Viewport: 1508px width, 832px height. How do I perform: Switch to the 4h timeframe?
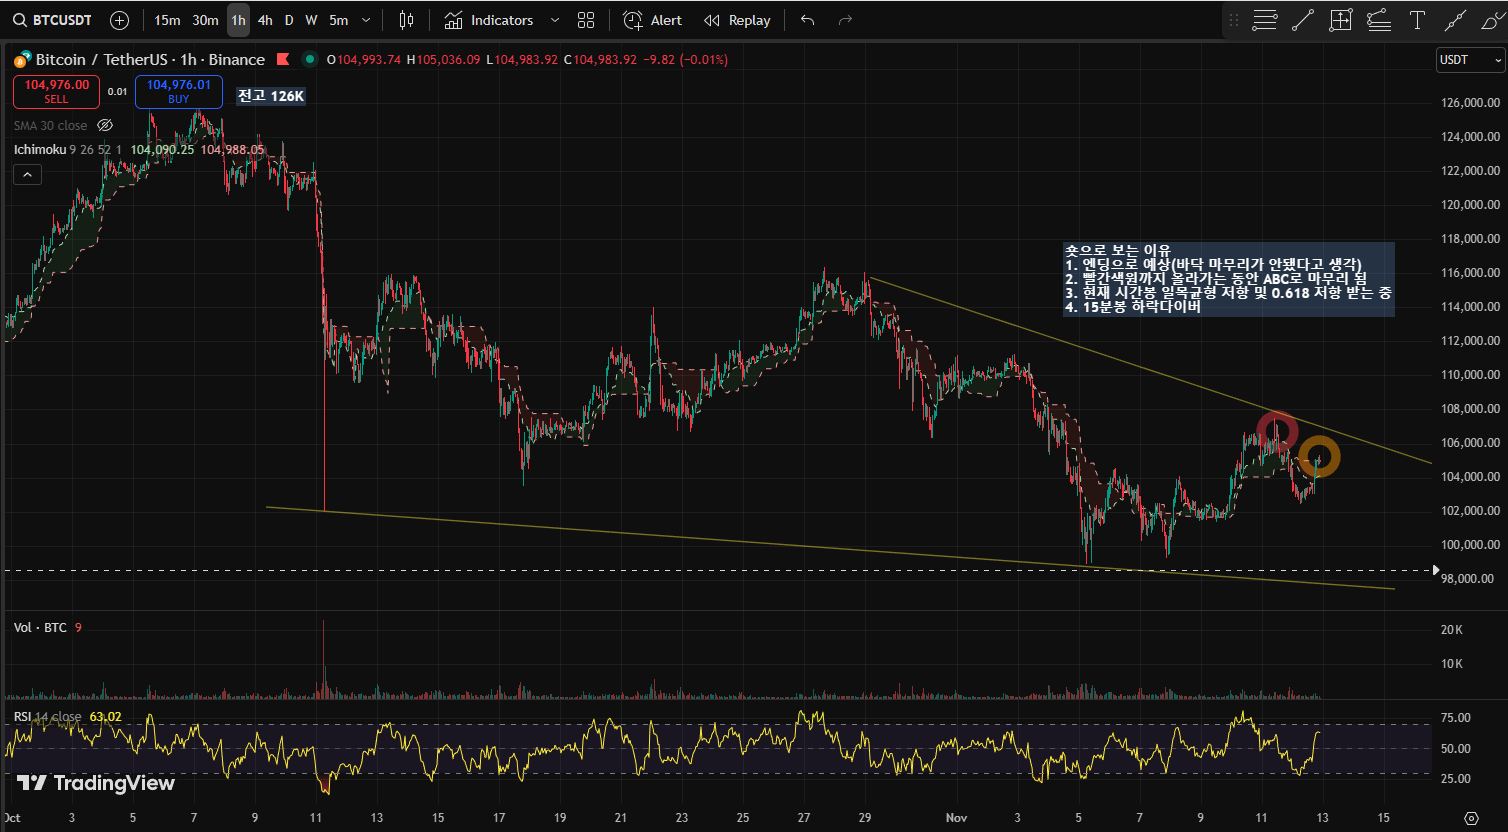coord(265,20)
